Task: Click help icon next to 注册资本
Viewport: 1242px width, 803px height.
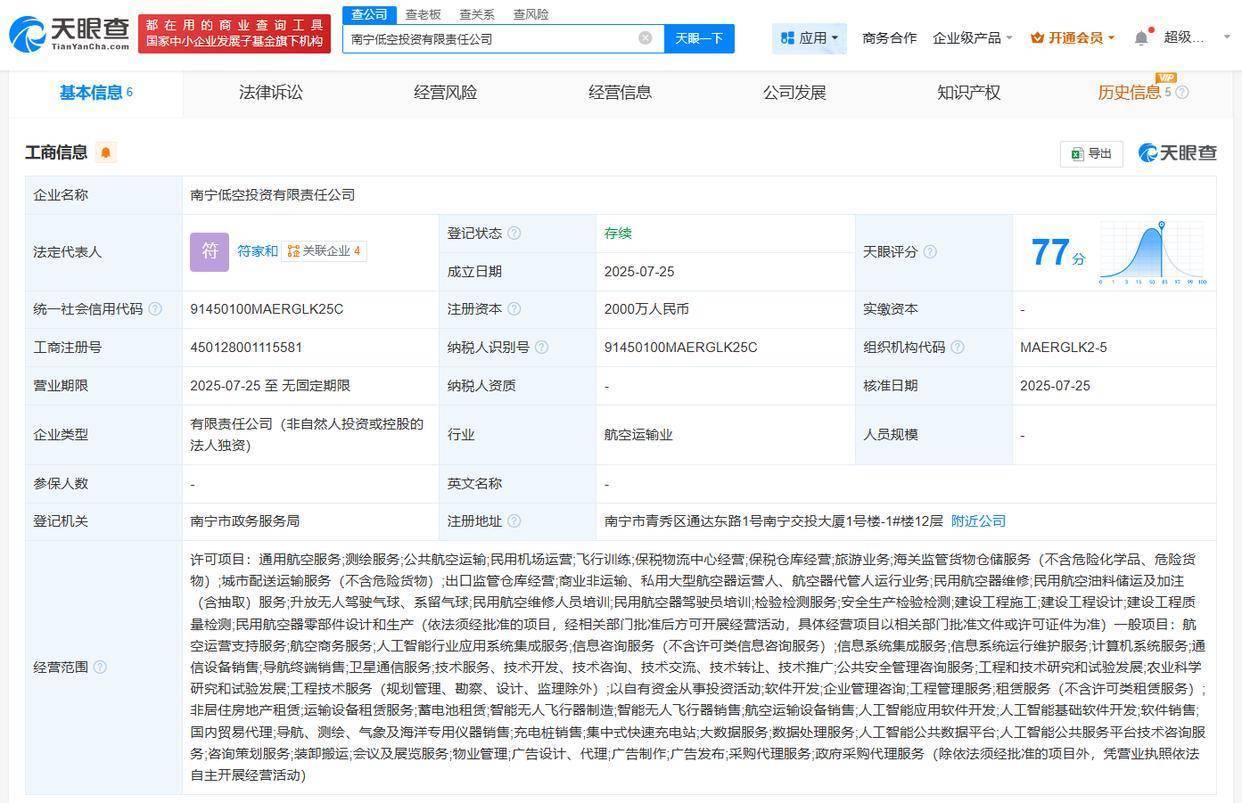Action: (x=514, y=309)
